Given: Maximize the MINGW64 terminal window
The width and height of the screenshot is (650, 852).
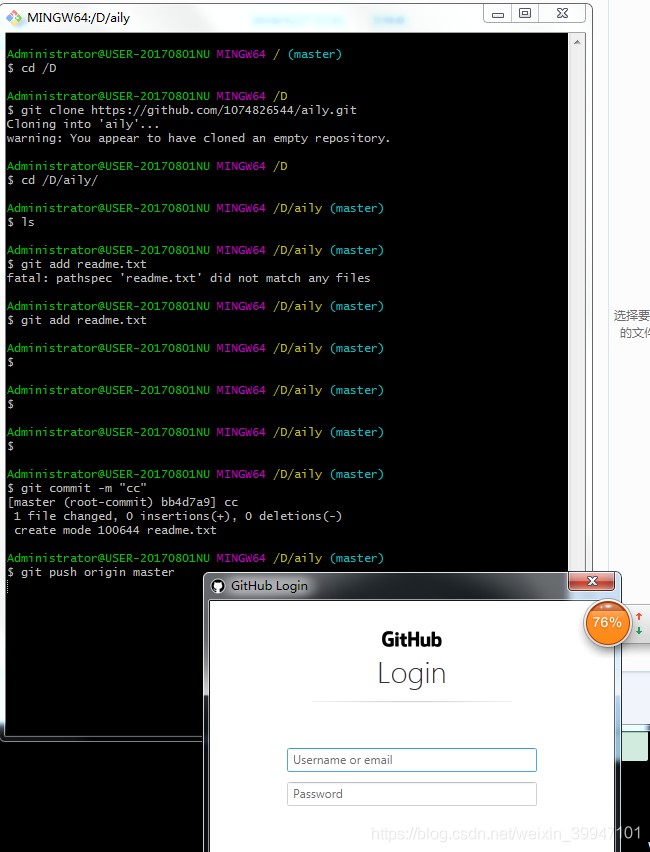Looking at the screenshot, I should [524, 14].
